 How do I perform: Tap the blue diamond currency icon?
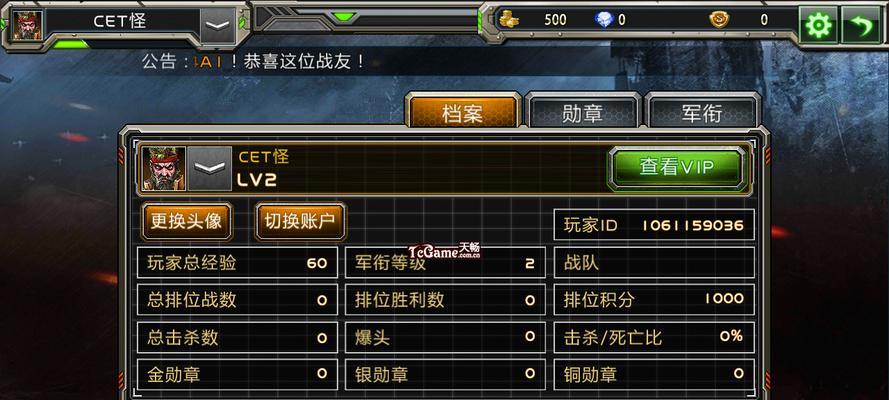tap(604, 19)
